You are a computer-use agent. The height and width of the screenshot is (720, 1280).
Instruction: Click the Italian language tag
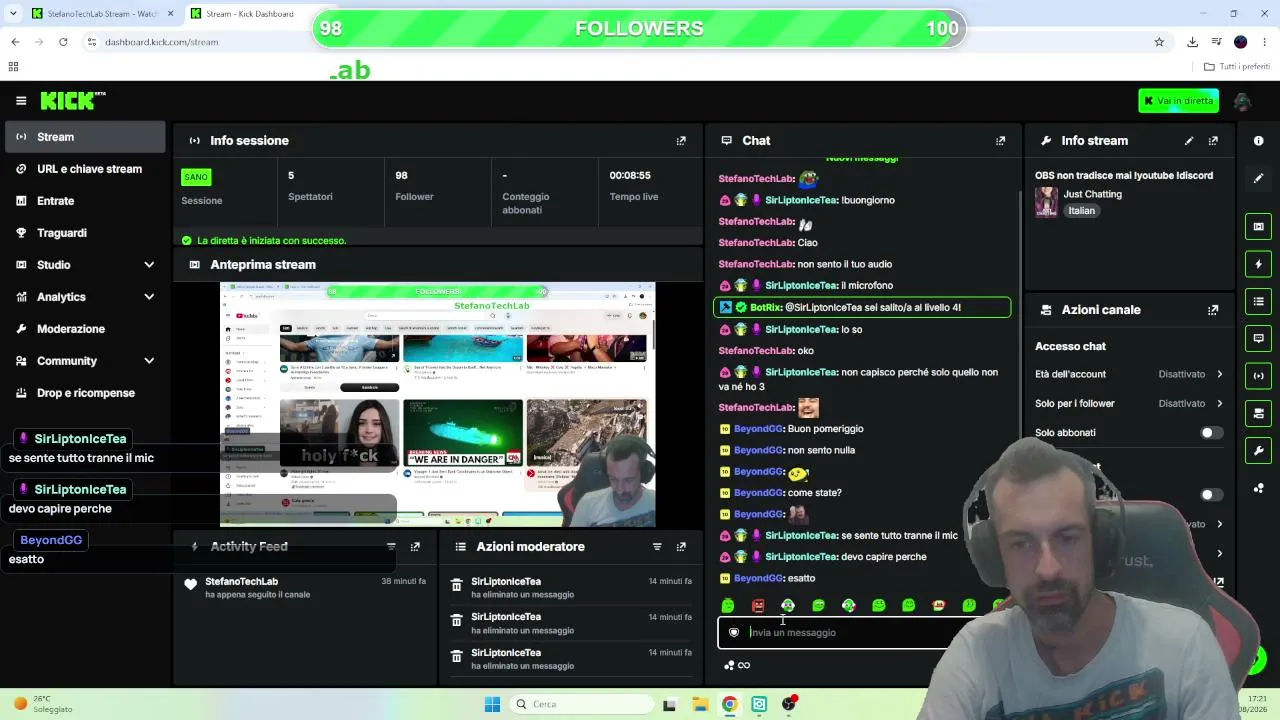[1081, 211]
